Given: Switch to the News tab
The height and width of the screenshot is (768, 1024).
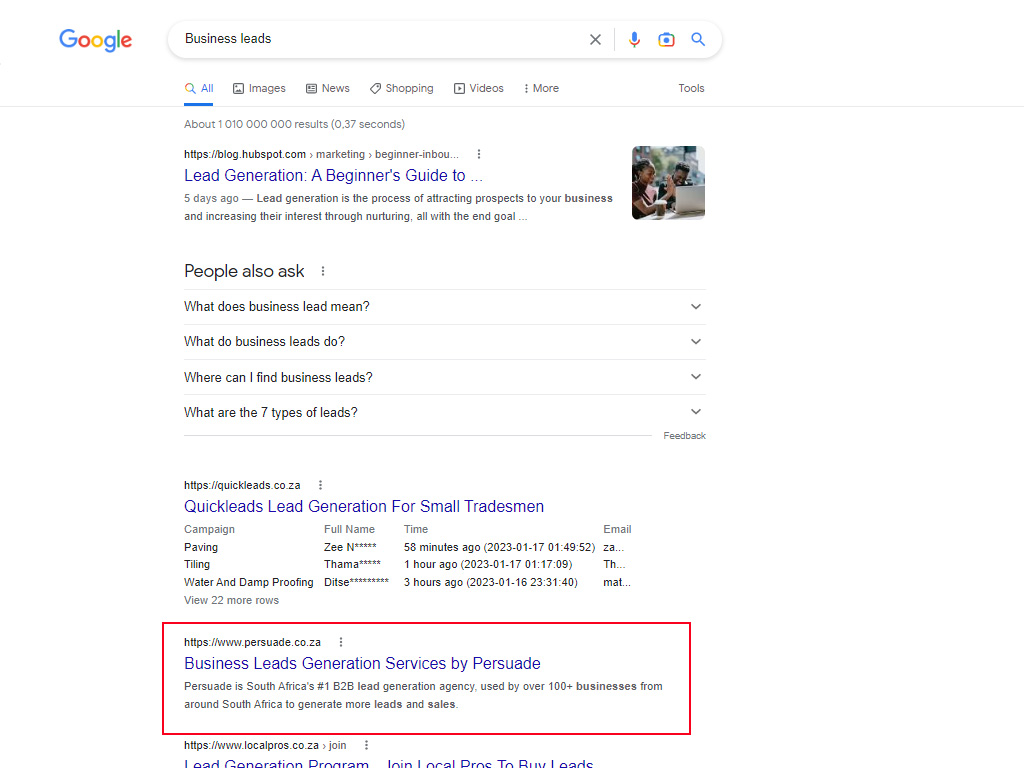Looking at the screenshot, I should coord(327,88).
